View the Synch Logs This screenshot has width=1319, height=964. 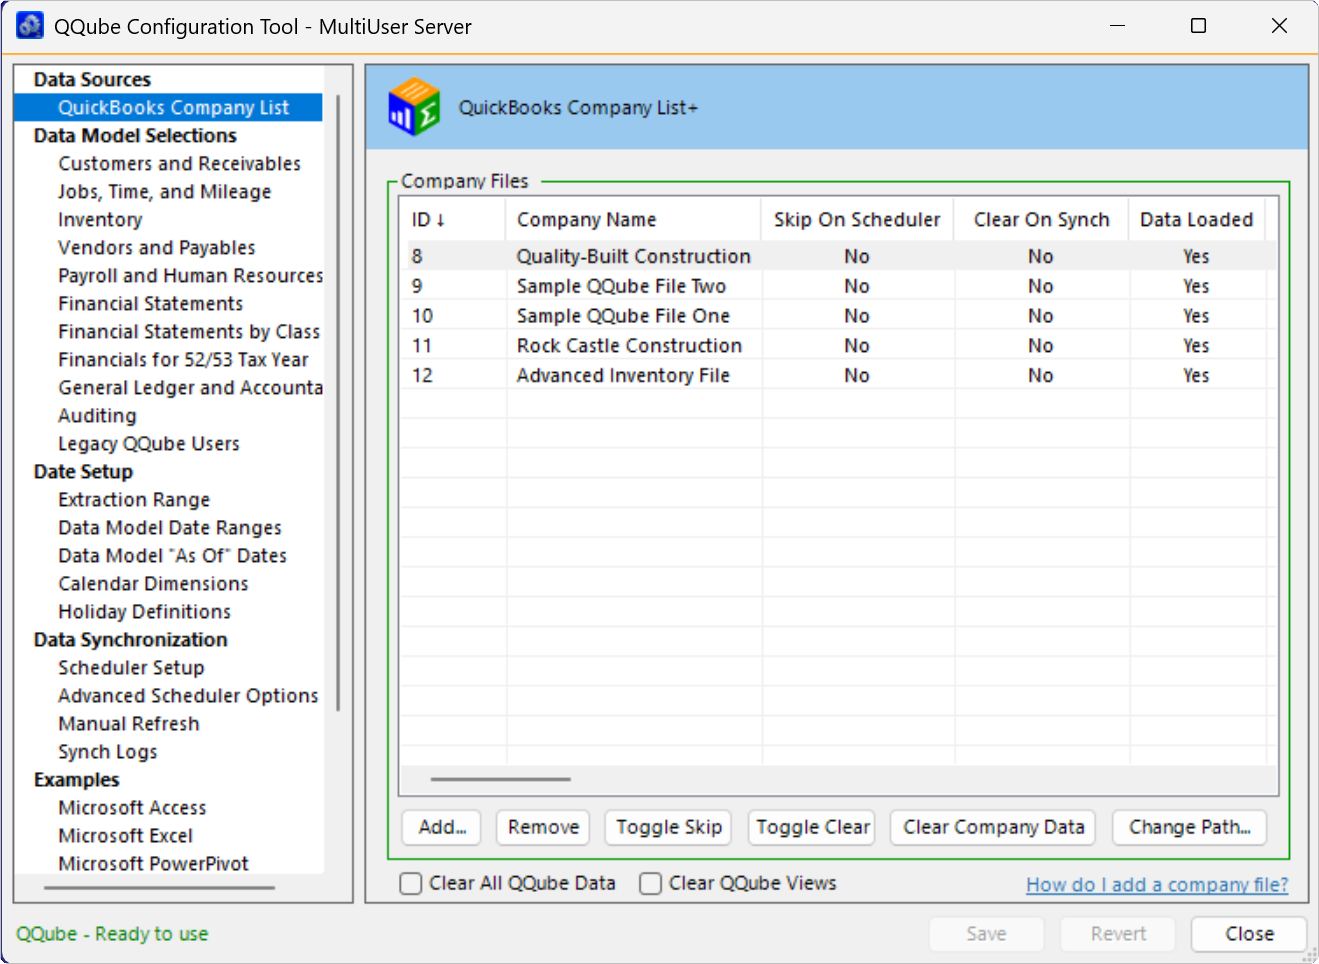(107, 751)
